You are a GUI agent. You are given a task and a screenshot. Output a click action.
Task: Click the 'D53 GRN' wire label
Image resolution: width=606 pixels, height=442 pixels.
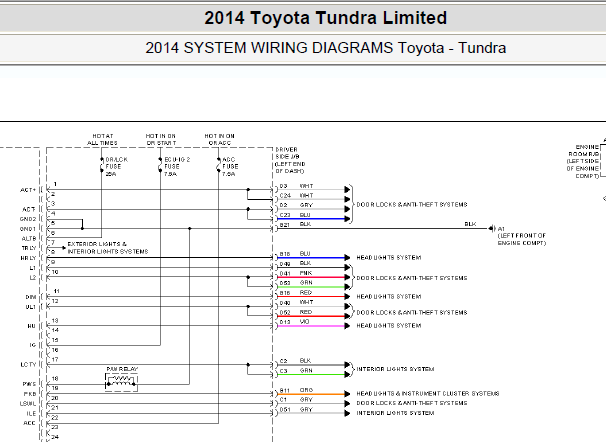click(x=296, y=283)
